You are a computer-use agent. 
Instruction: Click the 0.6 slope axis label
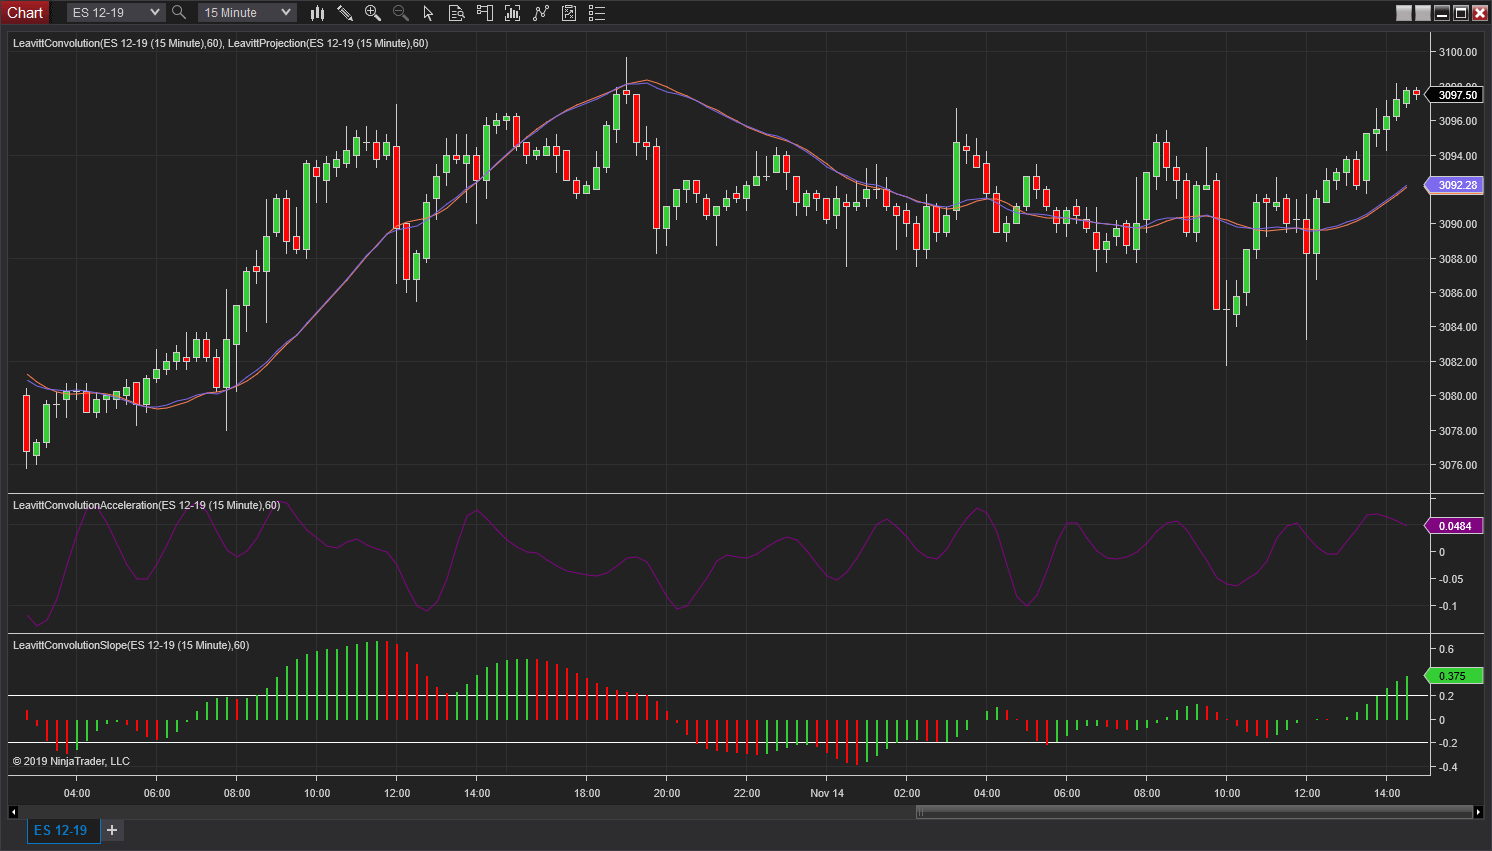click(1446, 649)
